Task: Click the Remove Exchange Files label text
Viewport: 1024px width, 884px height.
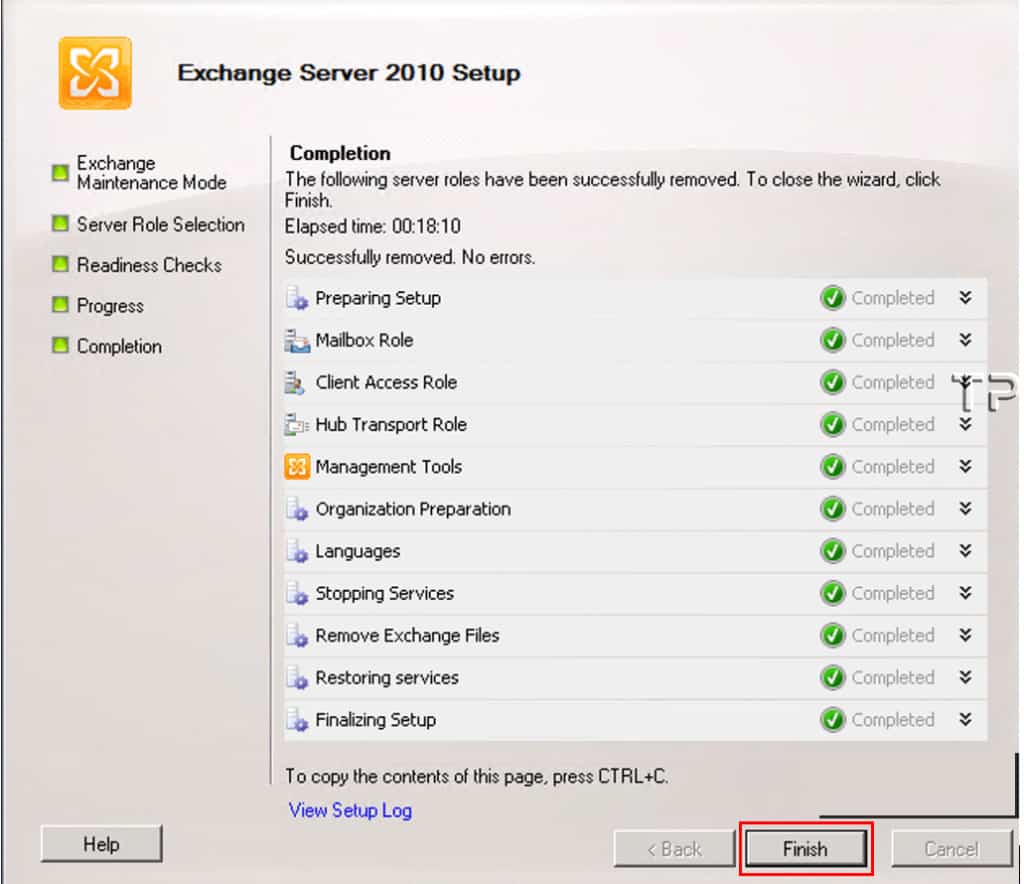Action: click(x=408, y=635)
